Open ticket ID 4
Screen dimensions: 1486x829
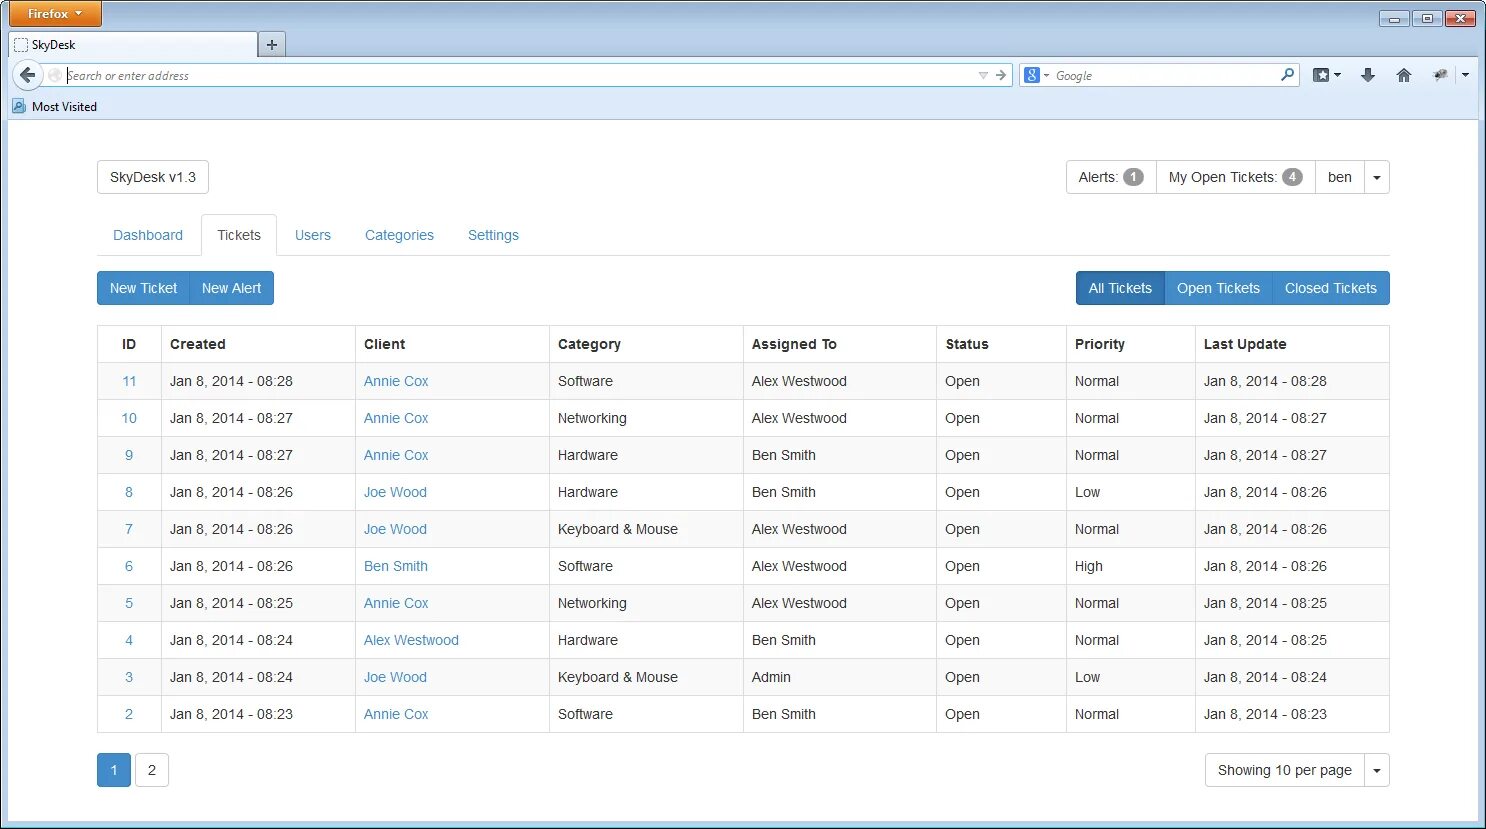[129, 640]
